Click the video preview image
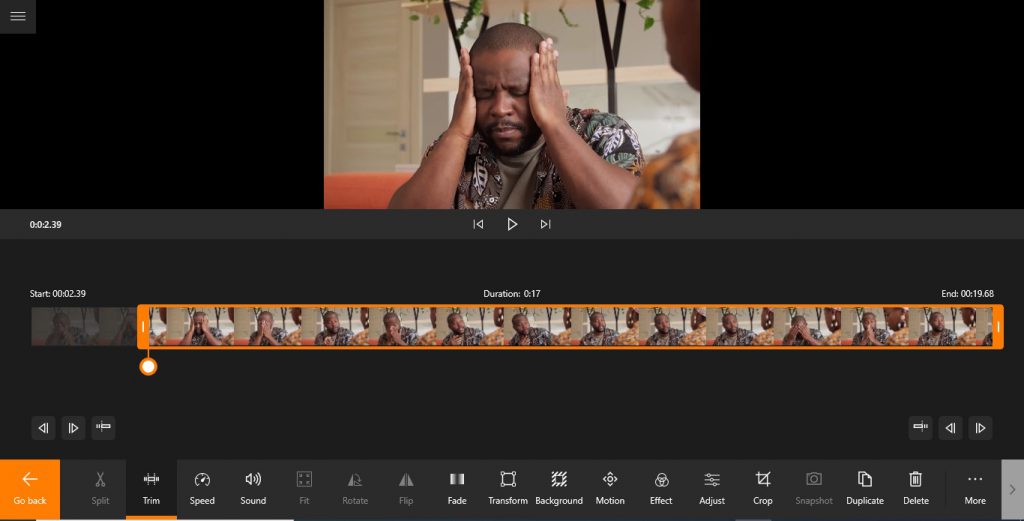 (512, 104)
